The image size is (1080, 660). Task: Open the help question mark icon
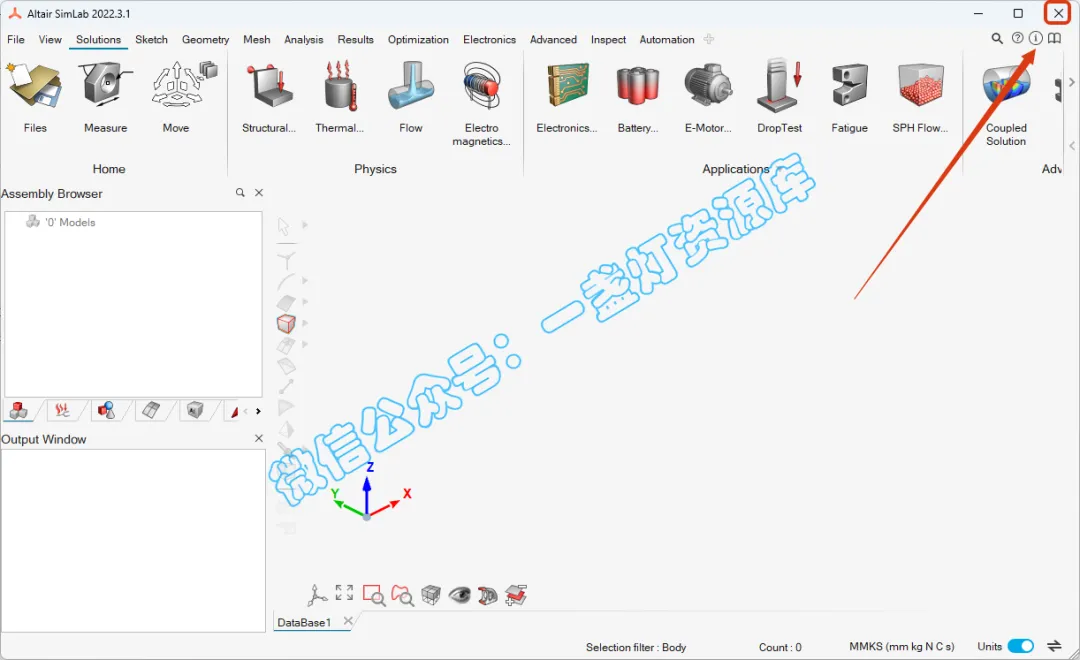[x=1017, y=39]
